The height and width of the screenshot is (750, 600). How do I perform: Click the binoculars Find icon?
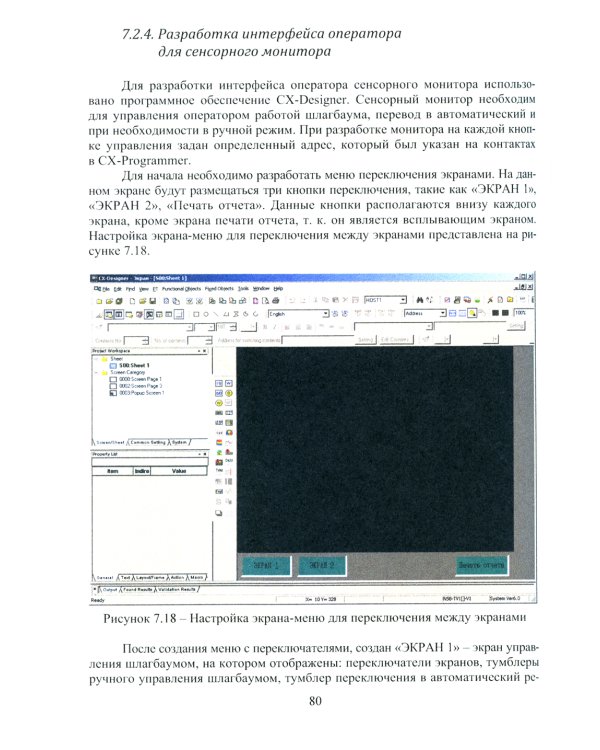pos(420,300)
